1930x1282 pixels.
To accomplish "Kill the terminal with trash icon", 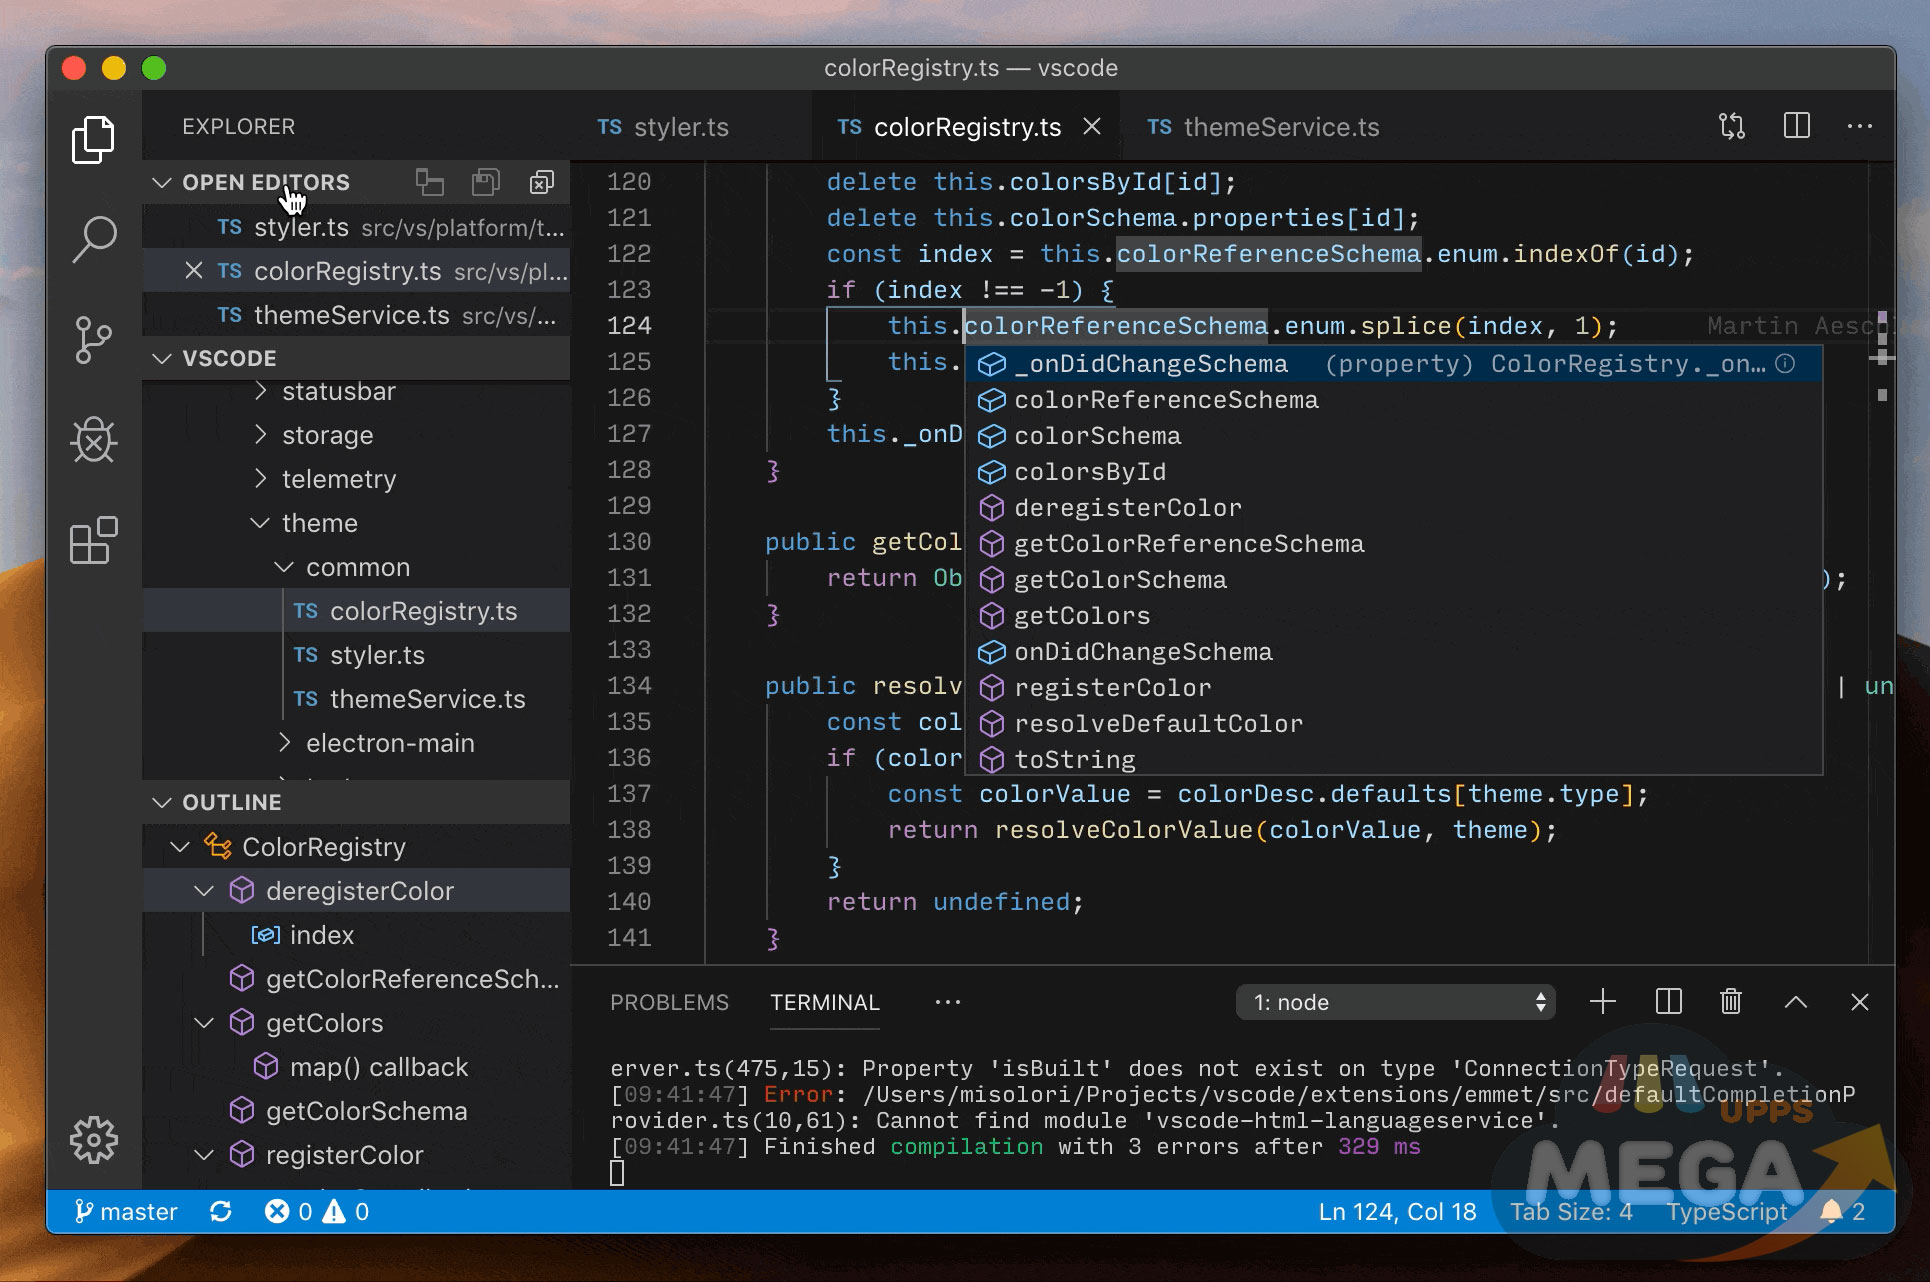I will tap(1731, 1002).
